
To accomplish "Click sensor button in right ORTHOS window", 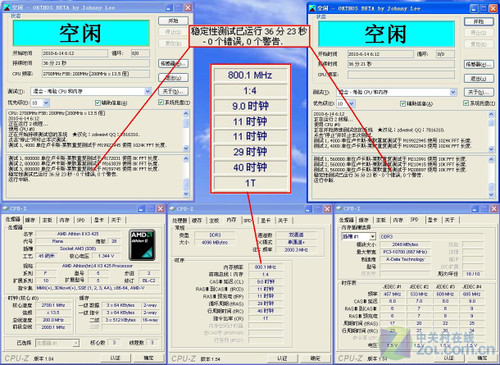I will (479, 64).
